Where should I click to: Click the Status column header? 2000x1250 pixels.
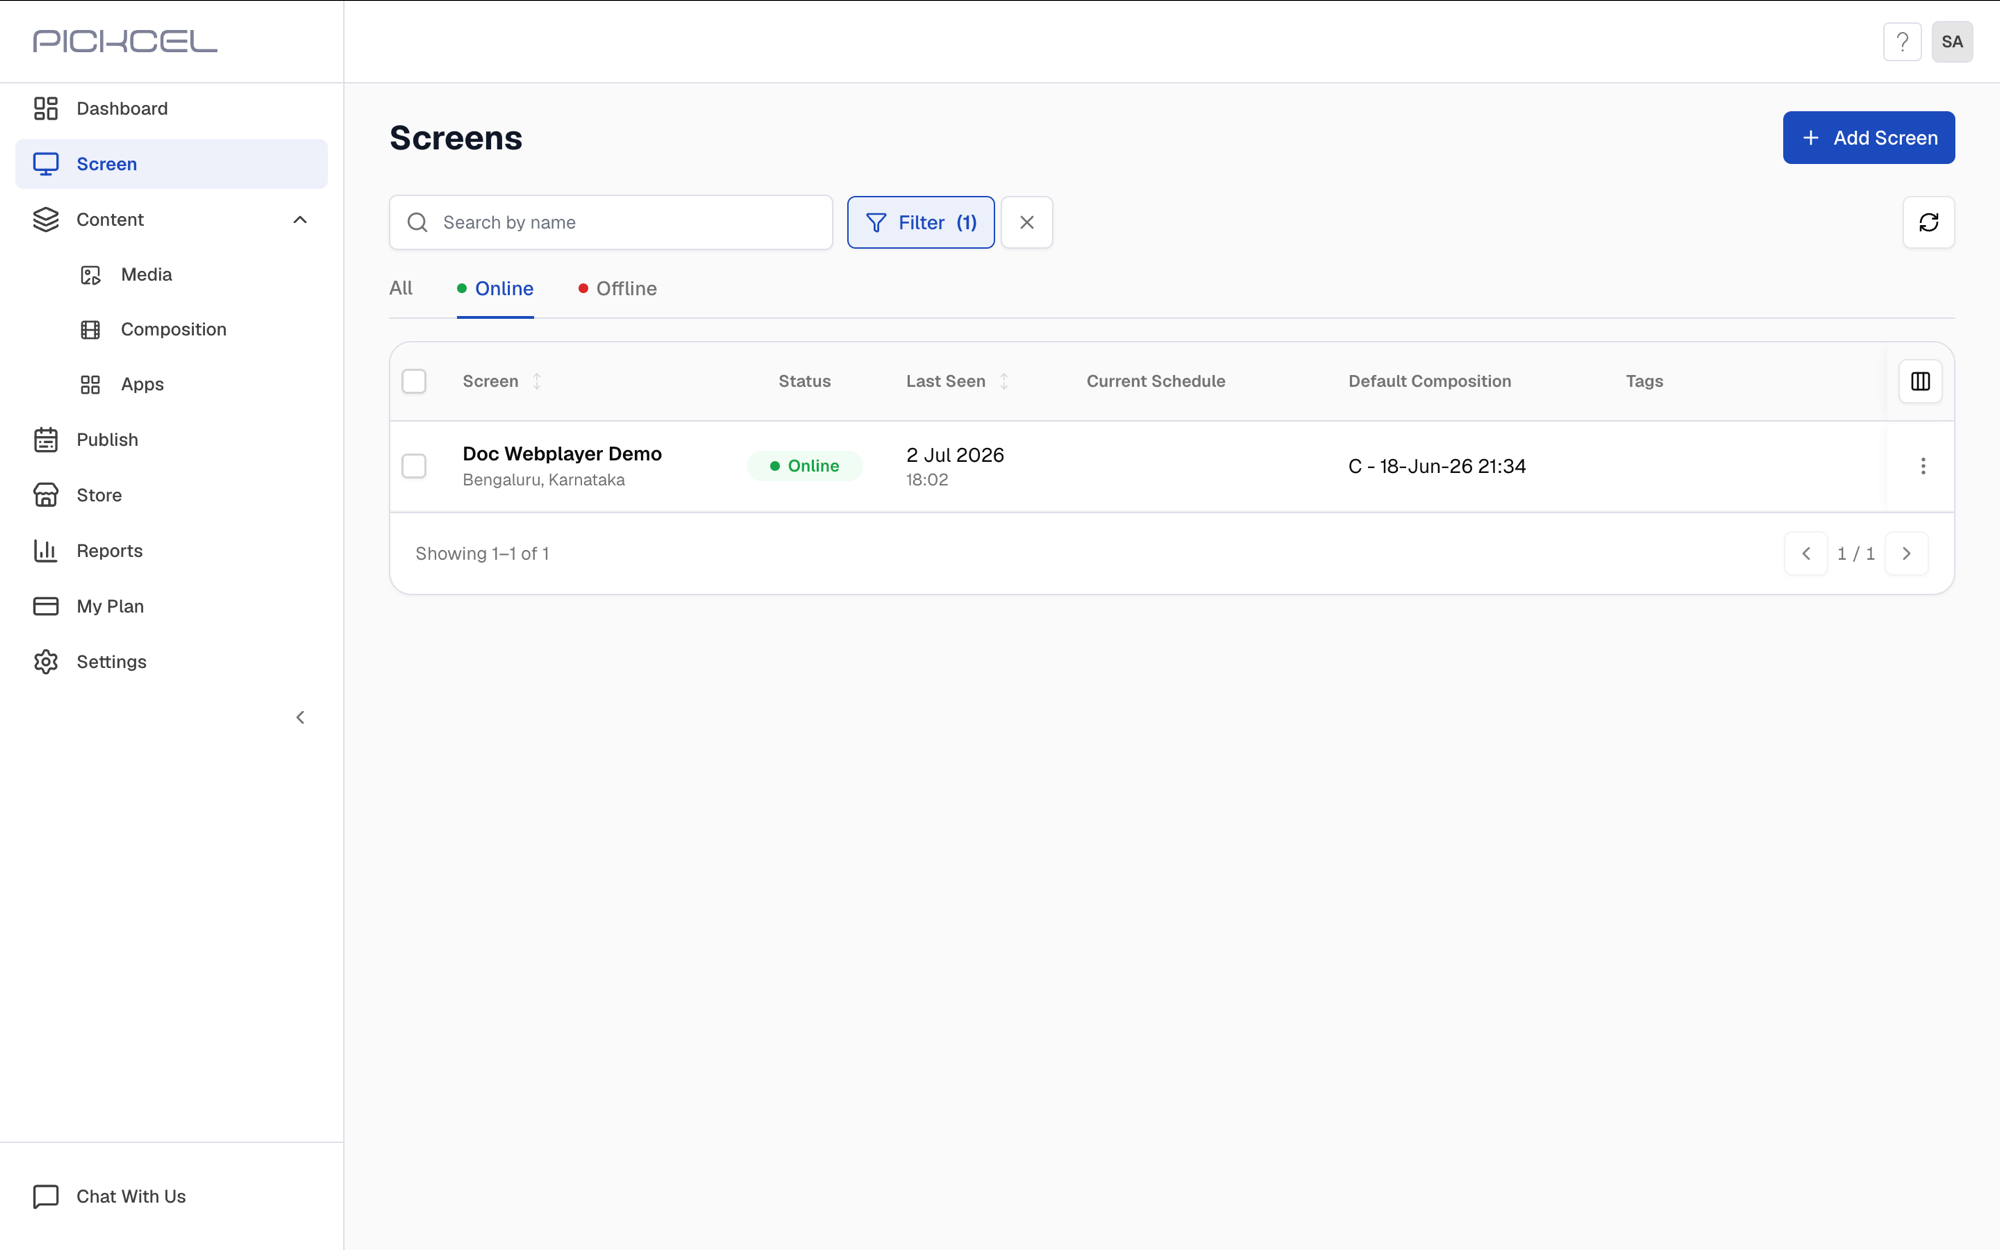(805, 381)
